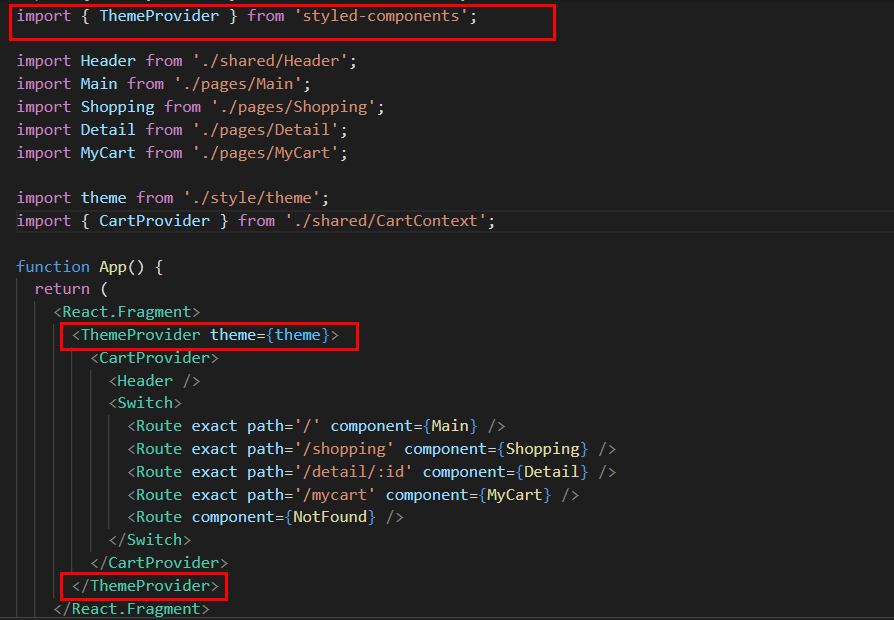
Task: Click Detail identifier in its import line
Action: point(108,130)
